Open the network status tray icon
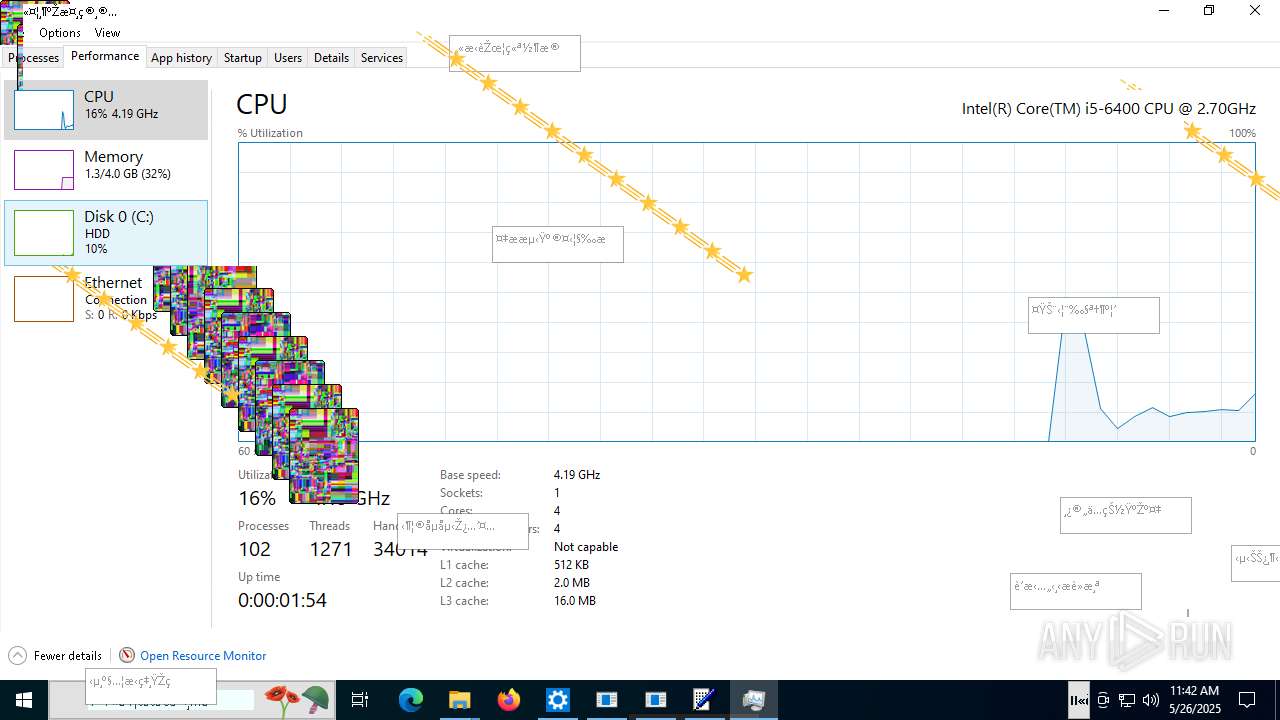This screenshot has width=1280, height=720. (1127, 700)
